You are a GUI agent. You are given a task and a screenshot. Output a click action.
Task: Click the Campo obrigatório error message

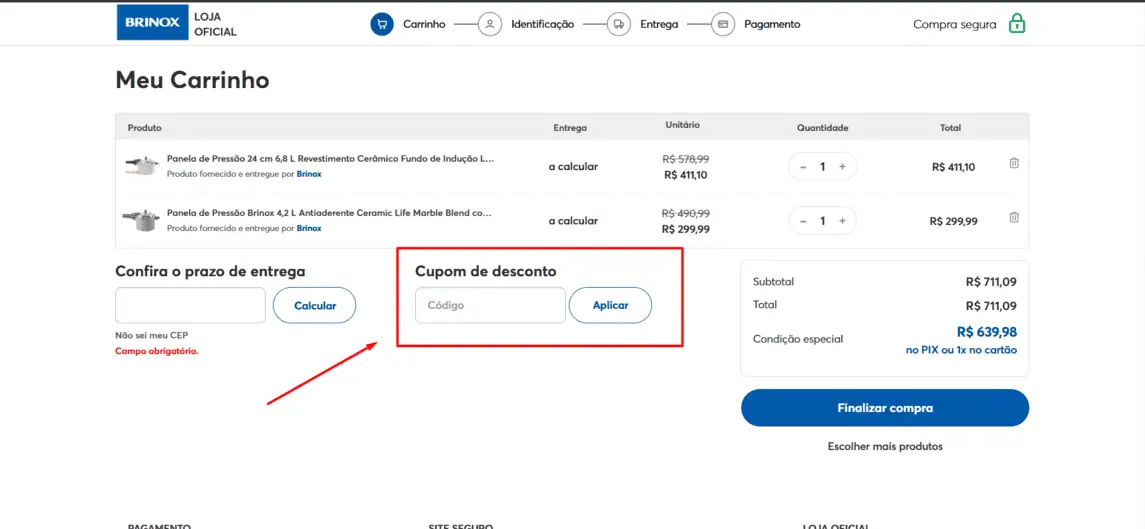coord(157,351)
